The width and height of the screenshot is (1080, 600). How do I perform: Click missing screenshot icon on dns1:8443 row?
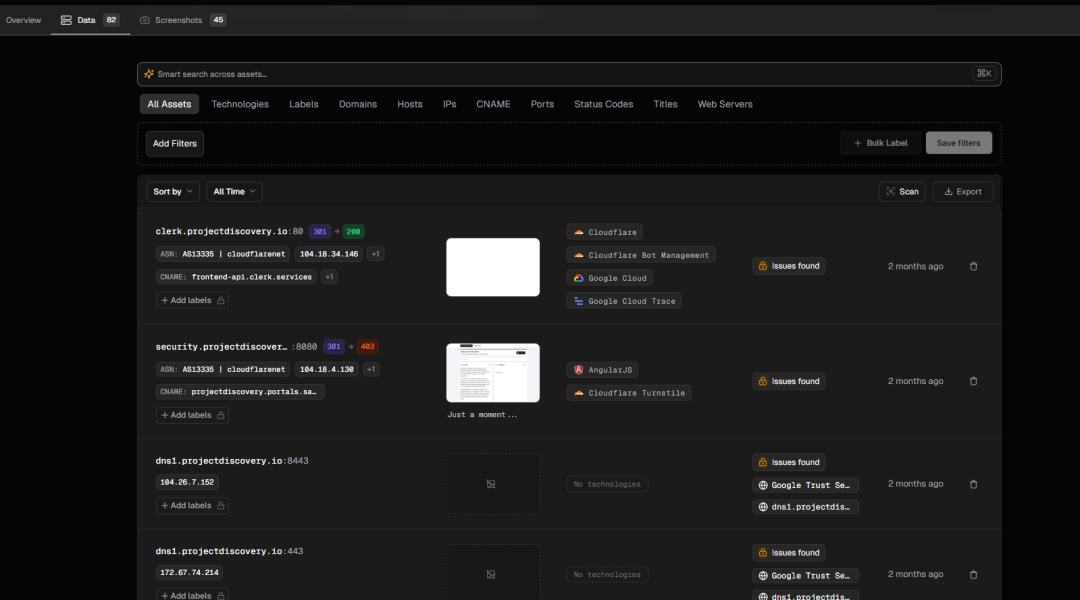click(x=491, y=484)
